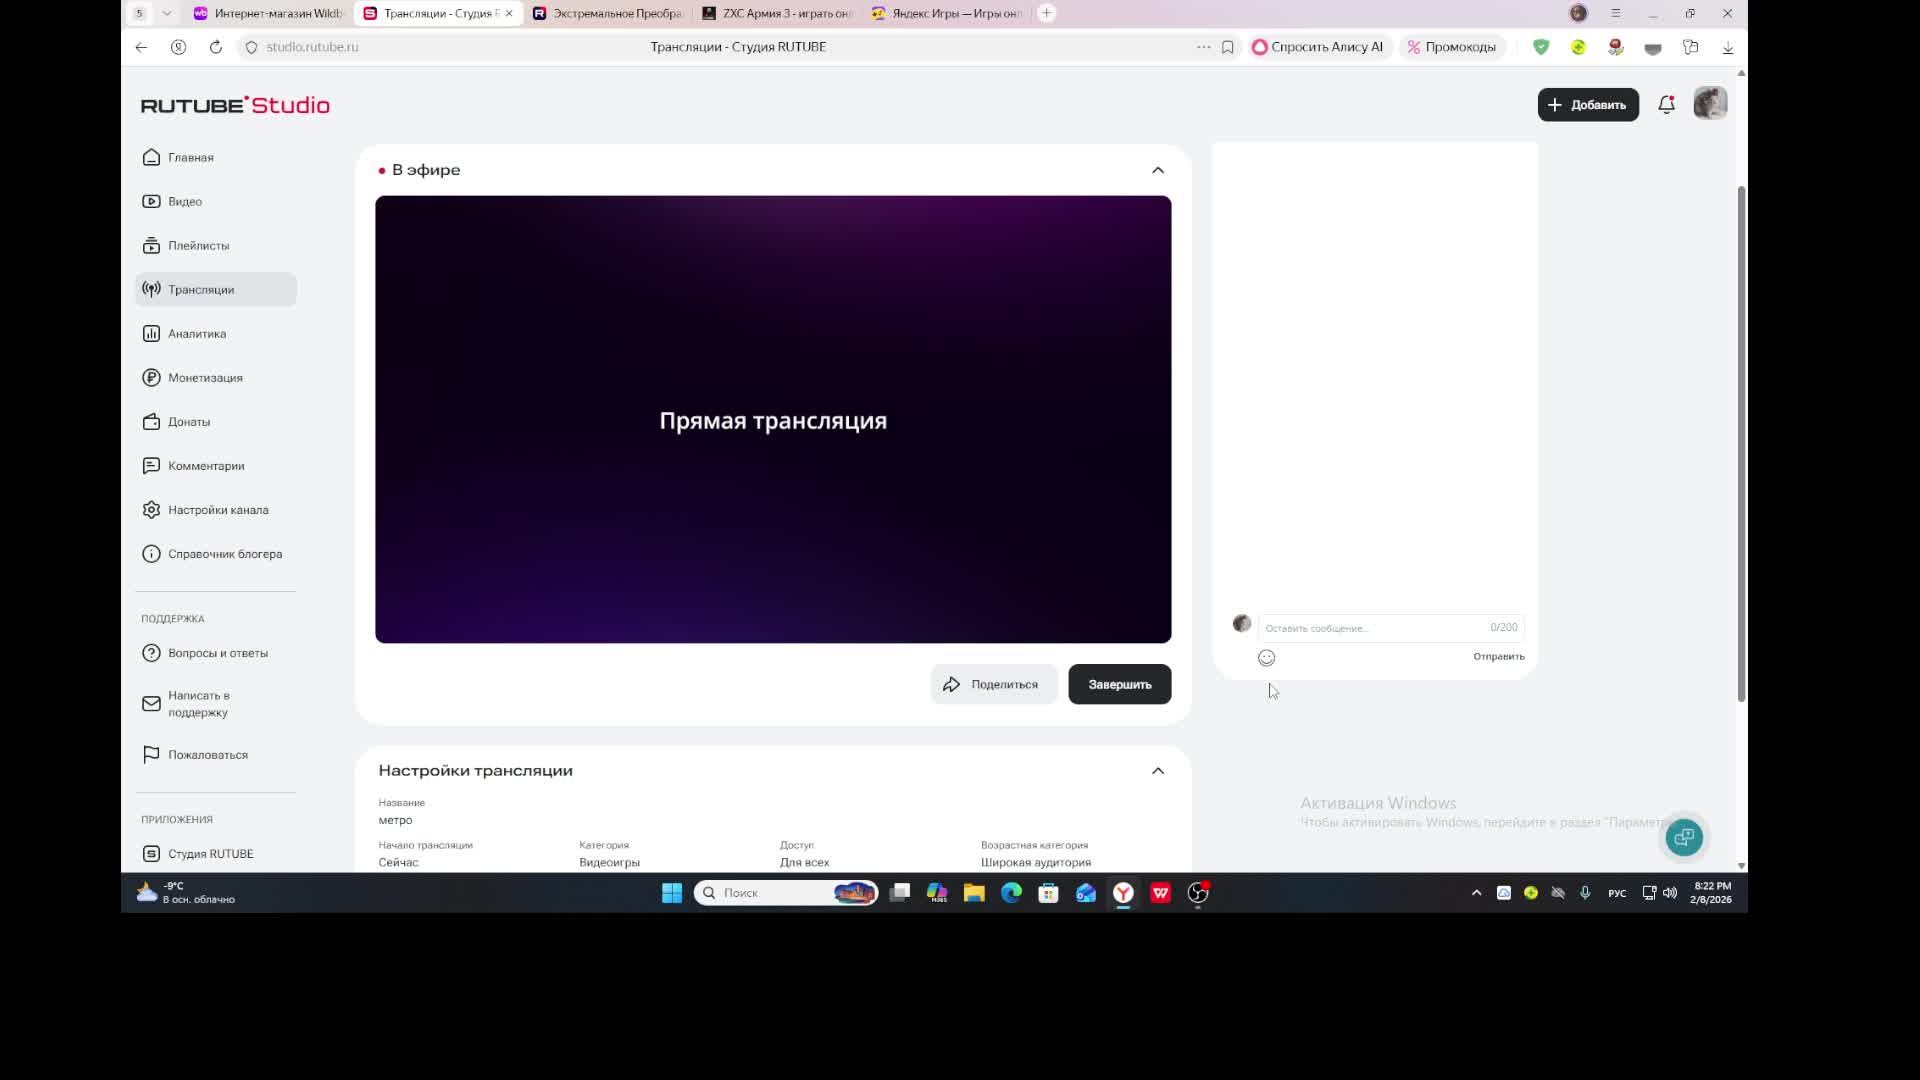Click the Добавить button in header
Viewport: 1920px width, 1080px height.
click(x=1587, y=105)
